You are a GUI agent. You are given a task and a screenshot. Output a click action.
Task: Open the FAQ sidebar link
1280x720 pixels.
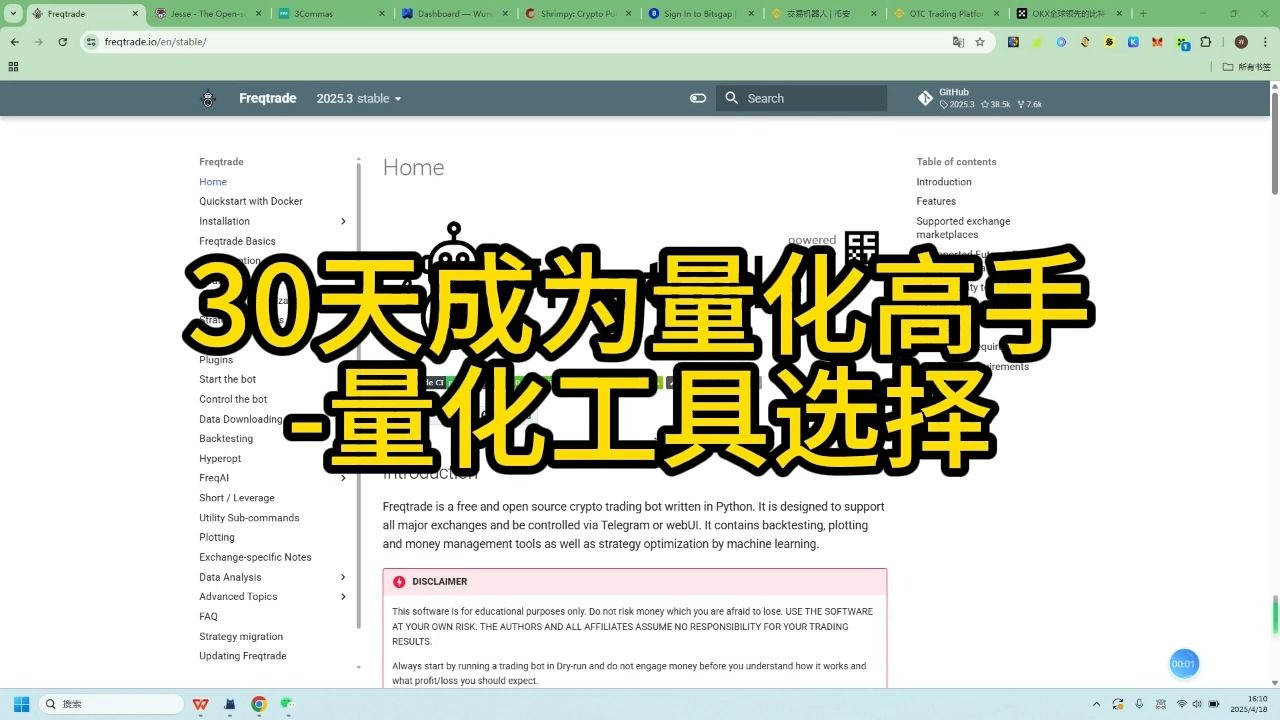208,616
